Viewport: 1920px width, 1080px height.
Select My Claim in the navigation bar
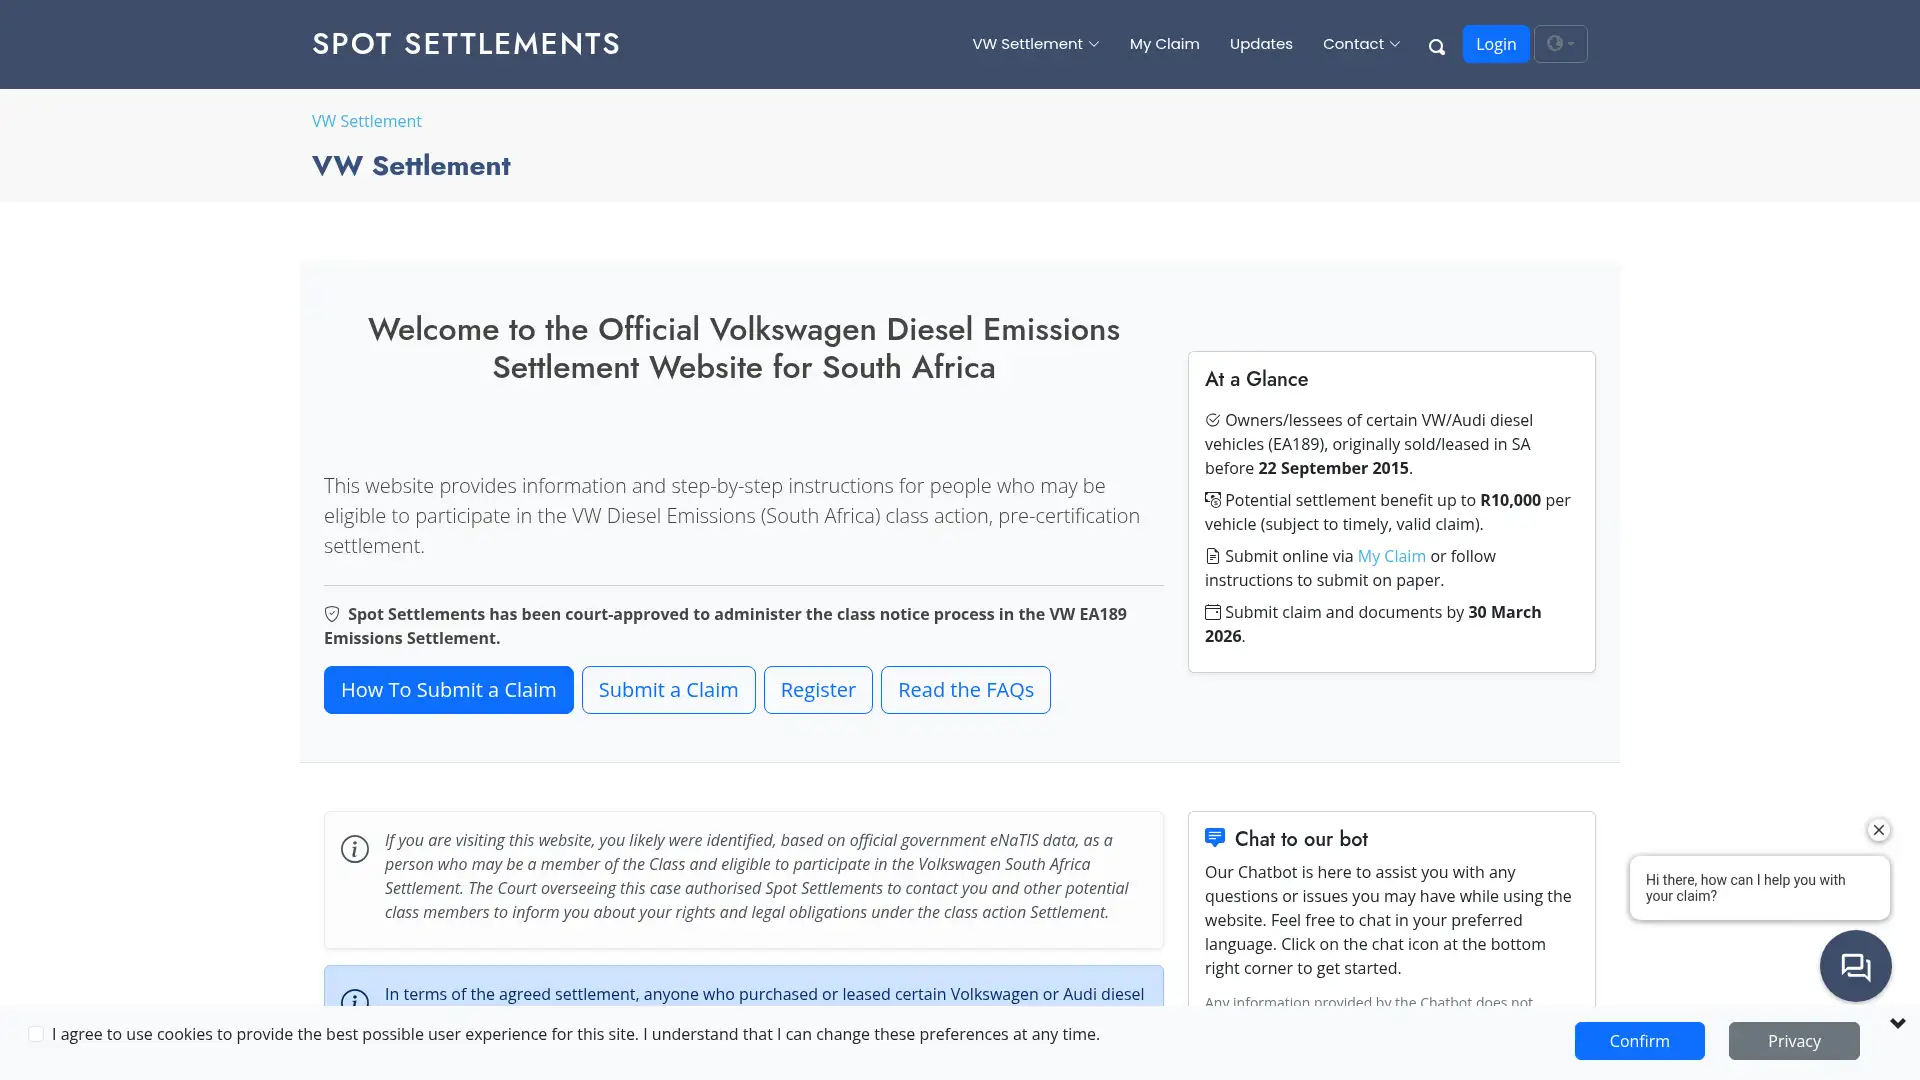point(1164,44)
